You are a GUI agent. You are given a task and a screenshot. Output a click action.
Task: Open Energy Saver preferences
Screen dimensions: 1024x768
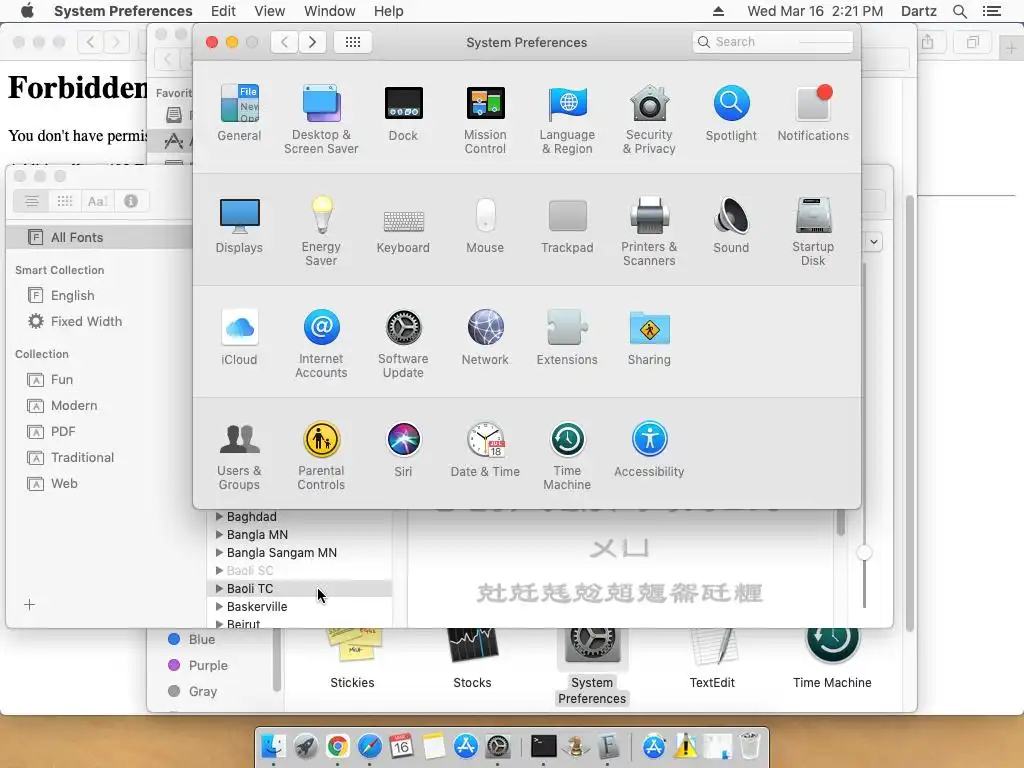pyautogui.click(x=321, y=231)
